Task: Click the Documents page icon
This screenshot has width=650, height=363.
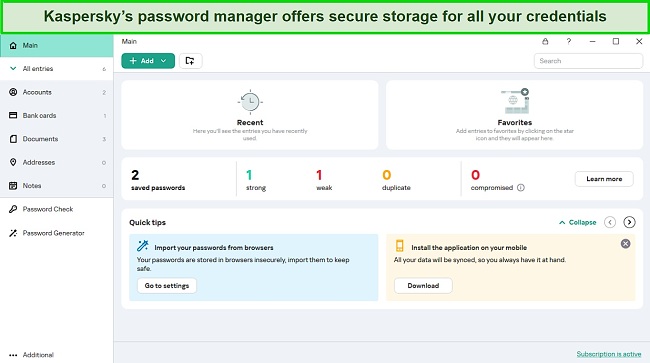Action: click(13, 139)
